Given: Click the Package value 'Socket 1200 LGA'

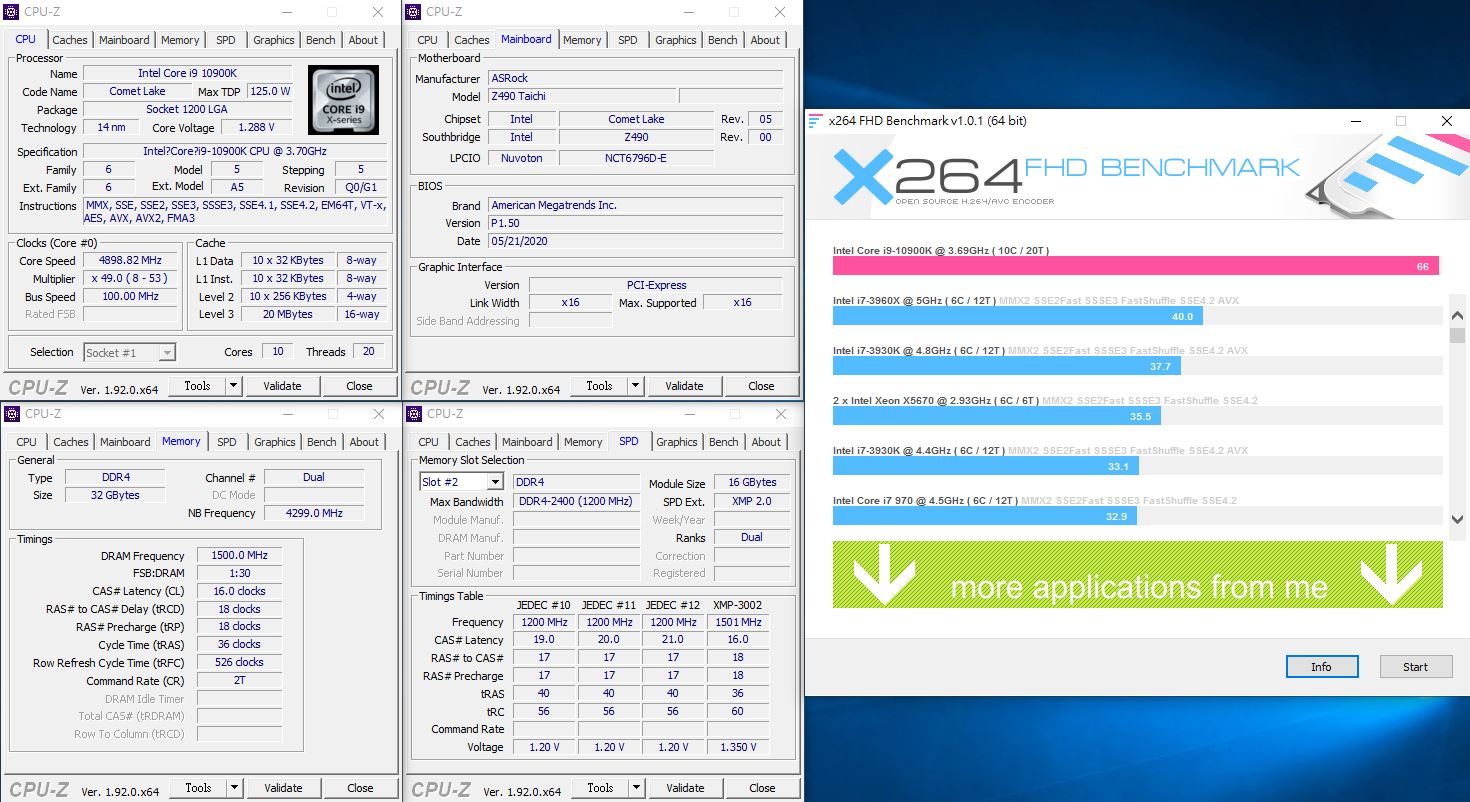Looking at the screenshot, I should point(187,110).
